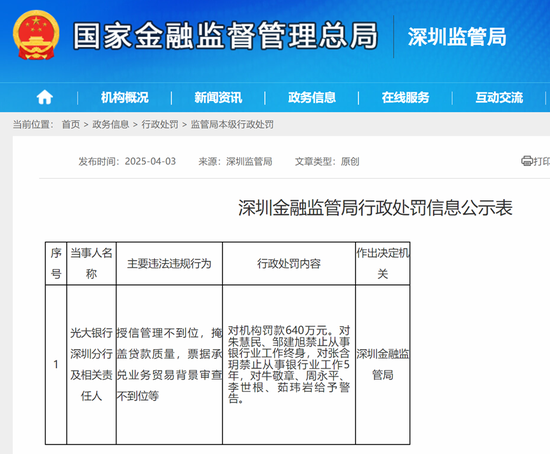The image size is (550, 454).
Task: Click the page title 深圳金融监管局行政处罚信息公示表
Action: (x=375, y=208)
